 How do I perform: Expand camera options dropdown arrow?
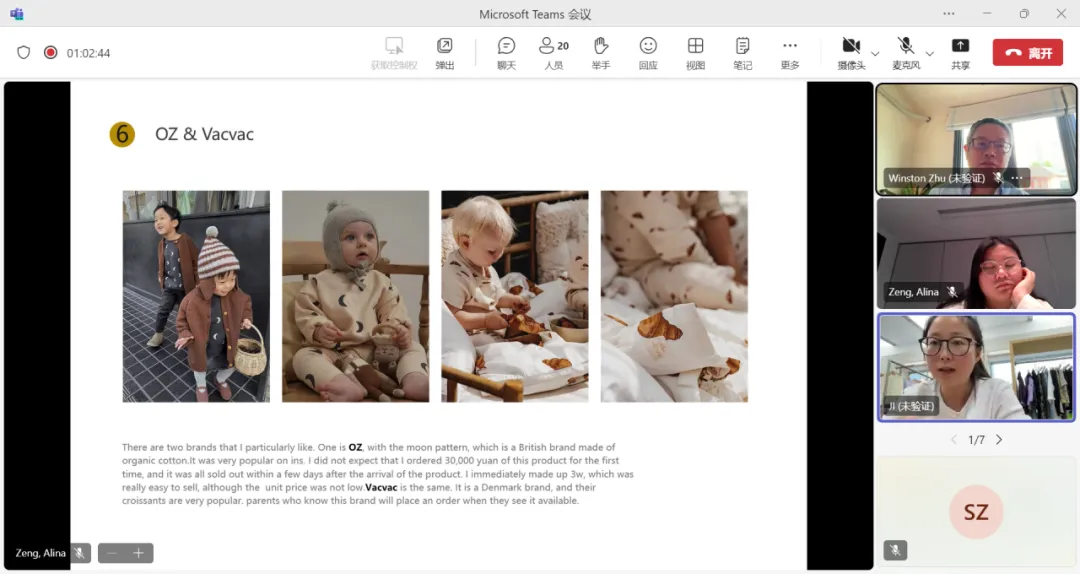[875, 53]
